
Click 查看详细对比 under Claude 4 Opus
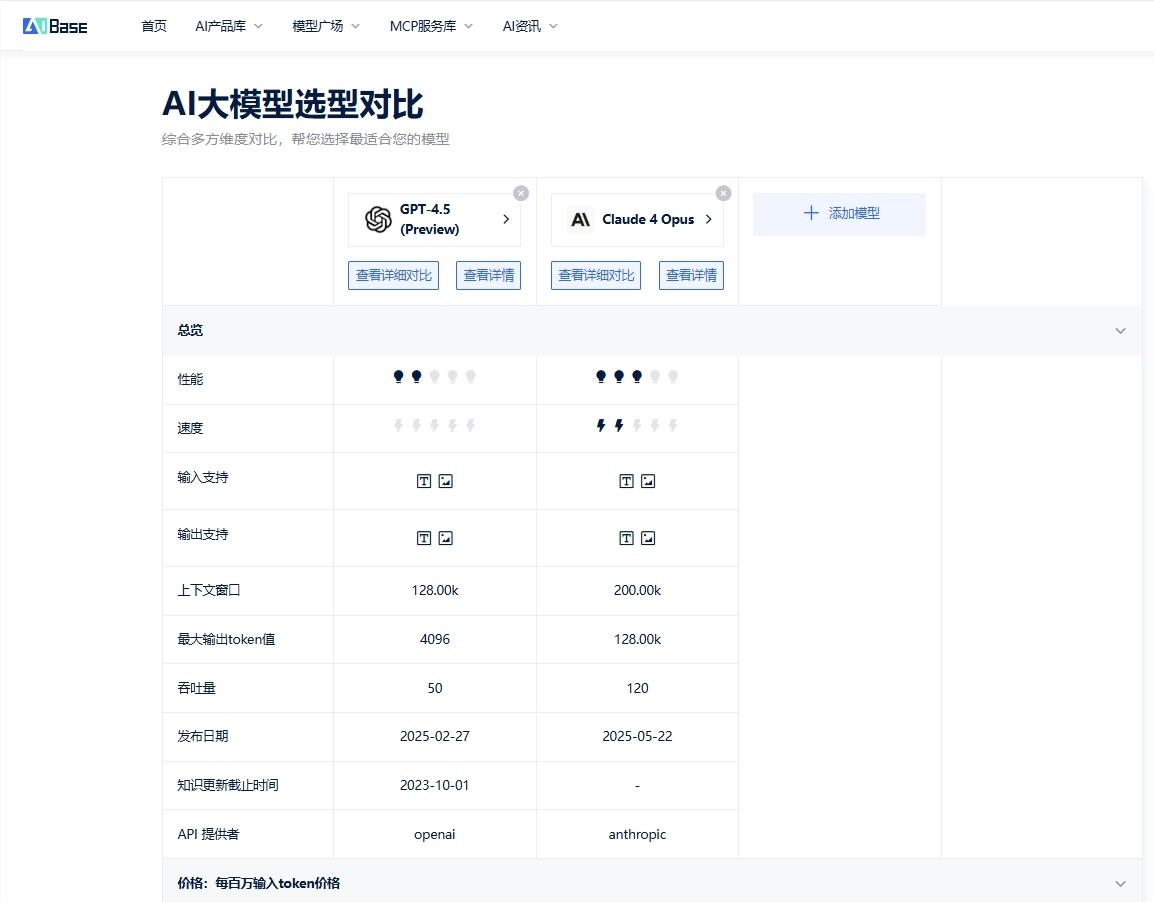pos(596,275)
